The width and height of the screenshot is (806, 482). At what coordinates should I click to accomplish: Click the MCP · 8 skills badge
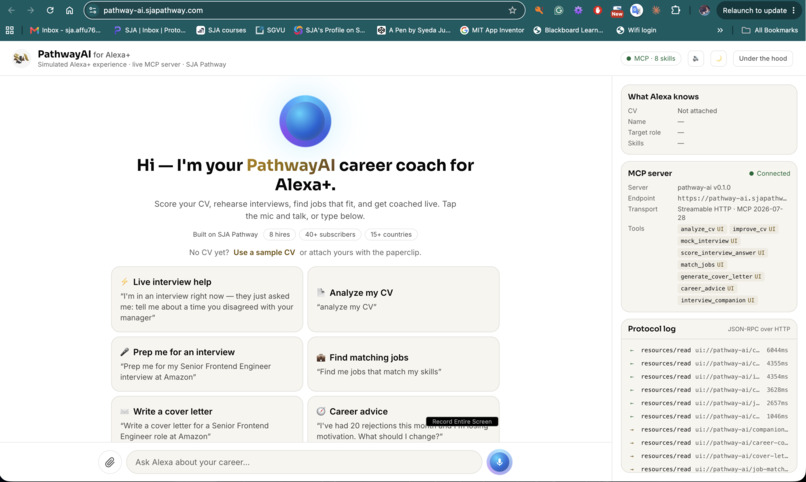tap(651, 59)
